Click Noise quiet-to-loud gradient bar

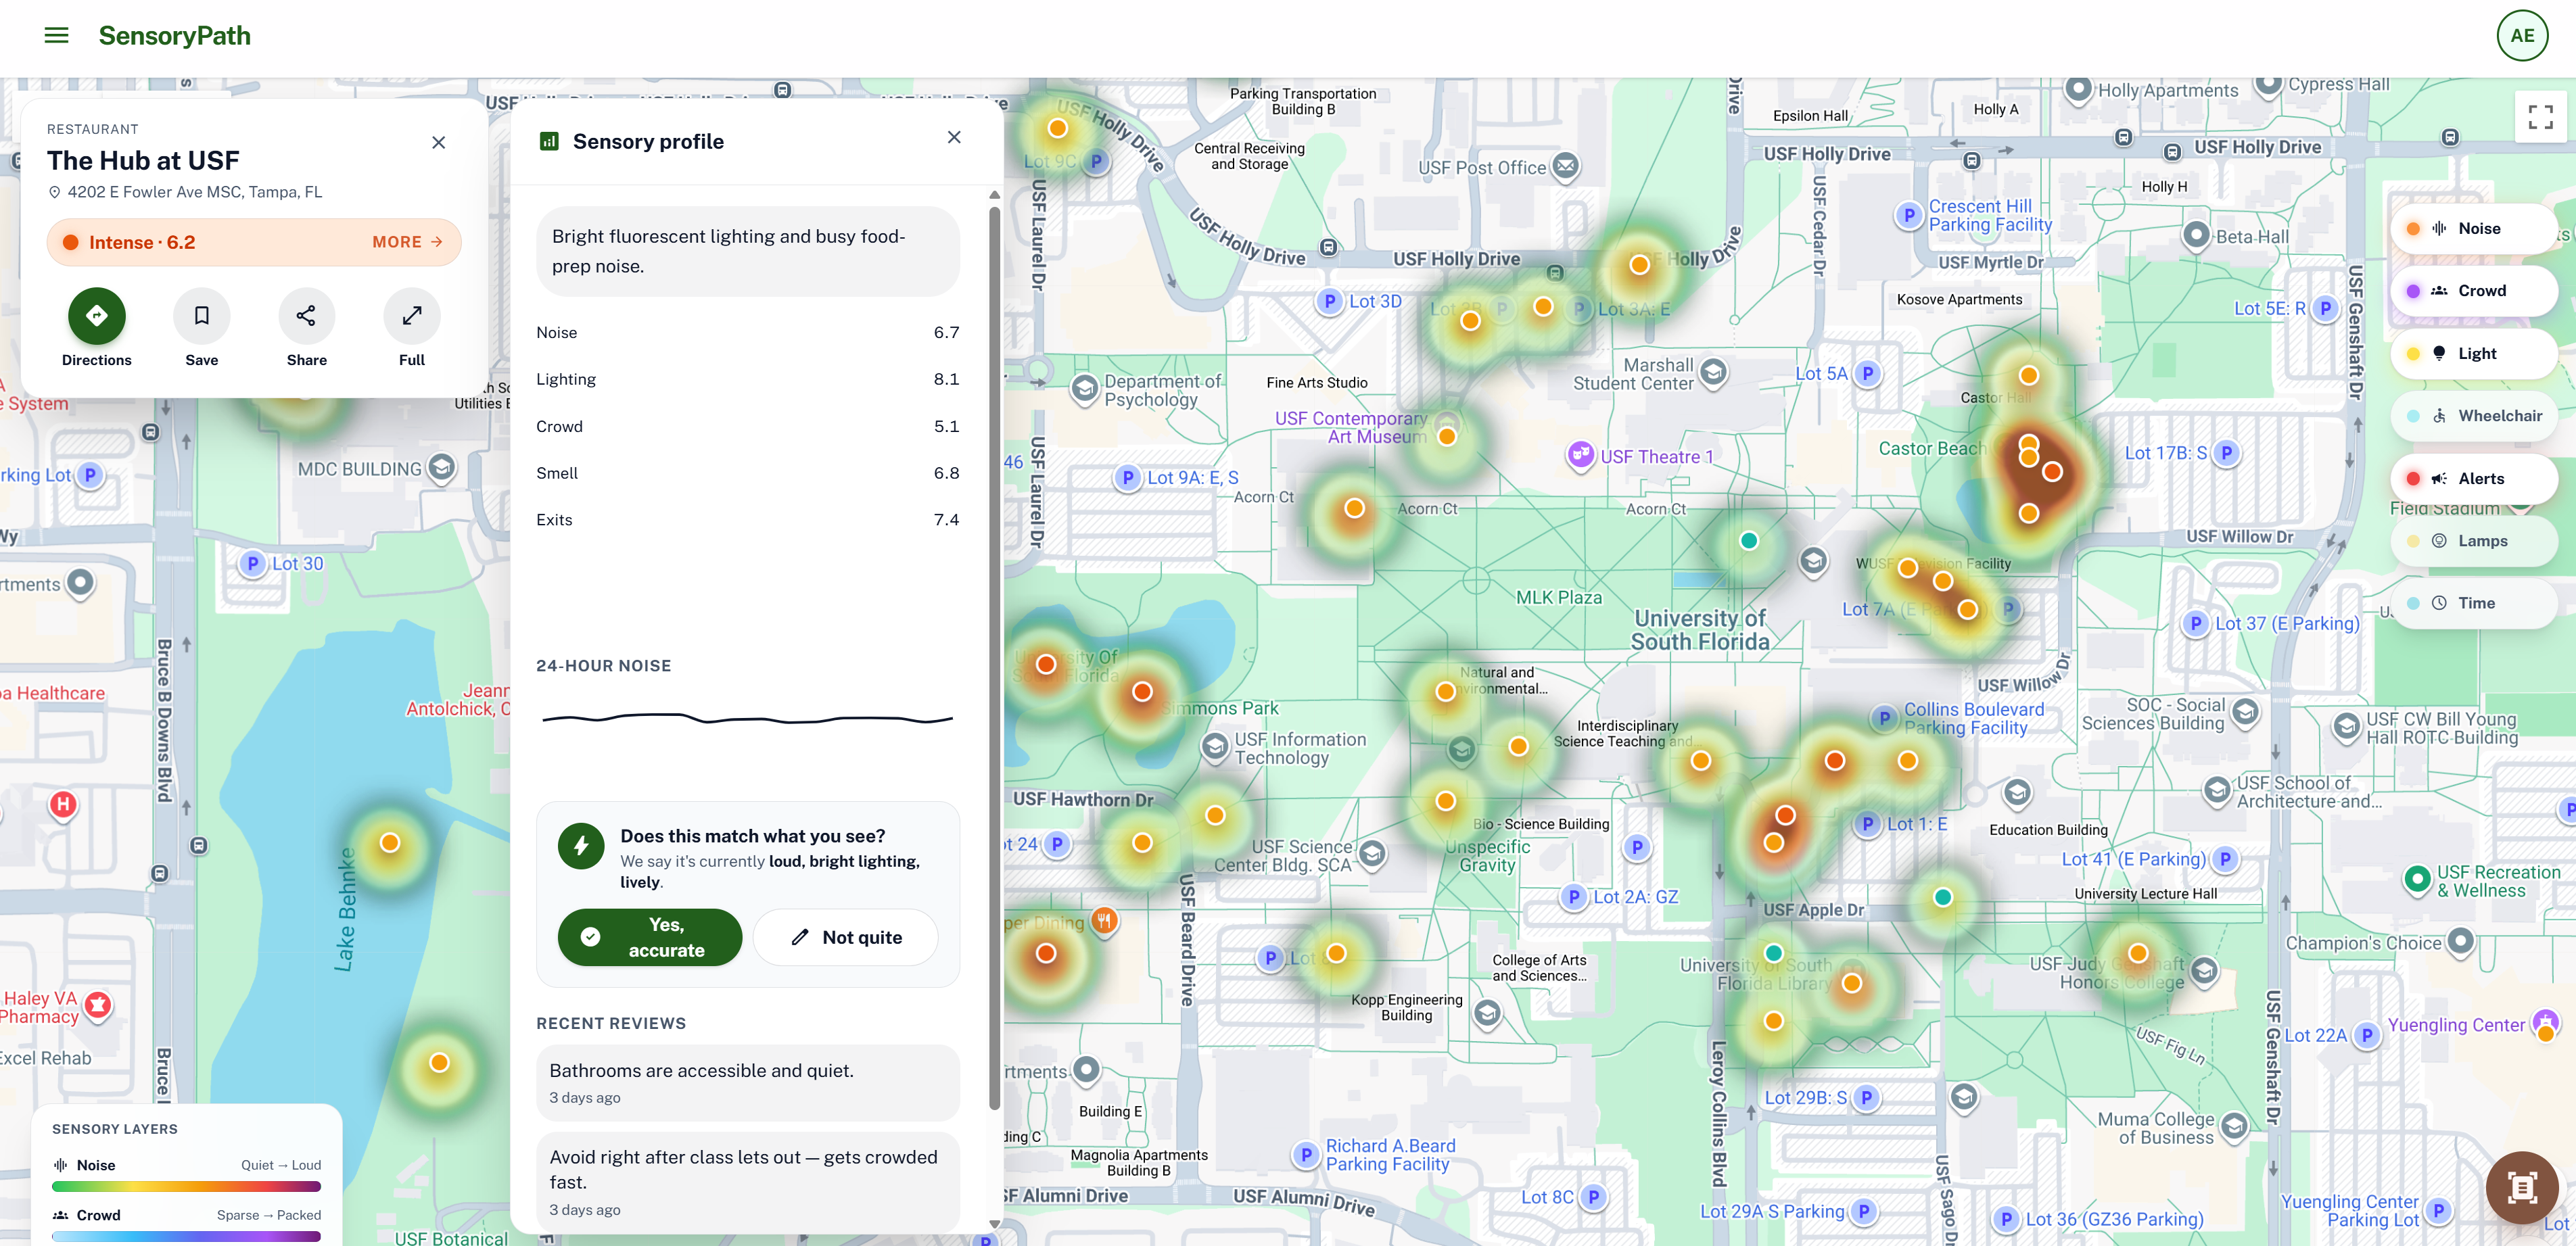(x=186, y=1187)
